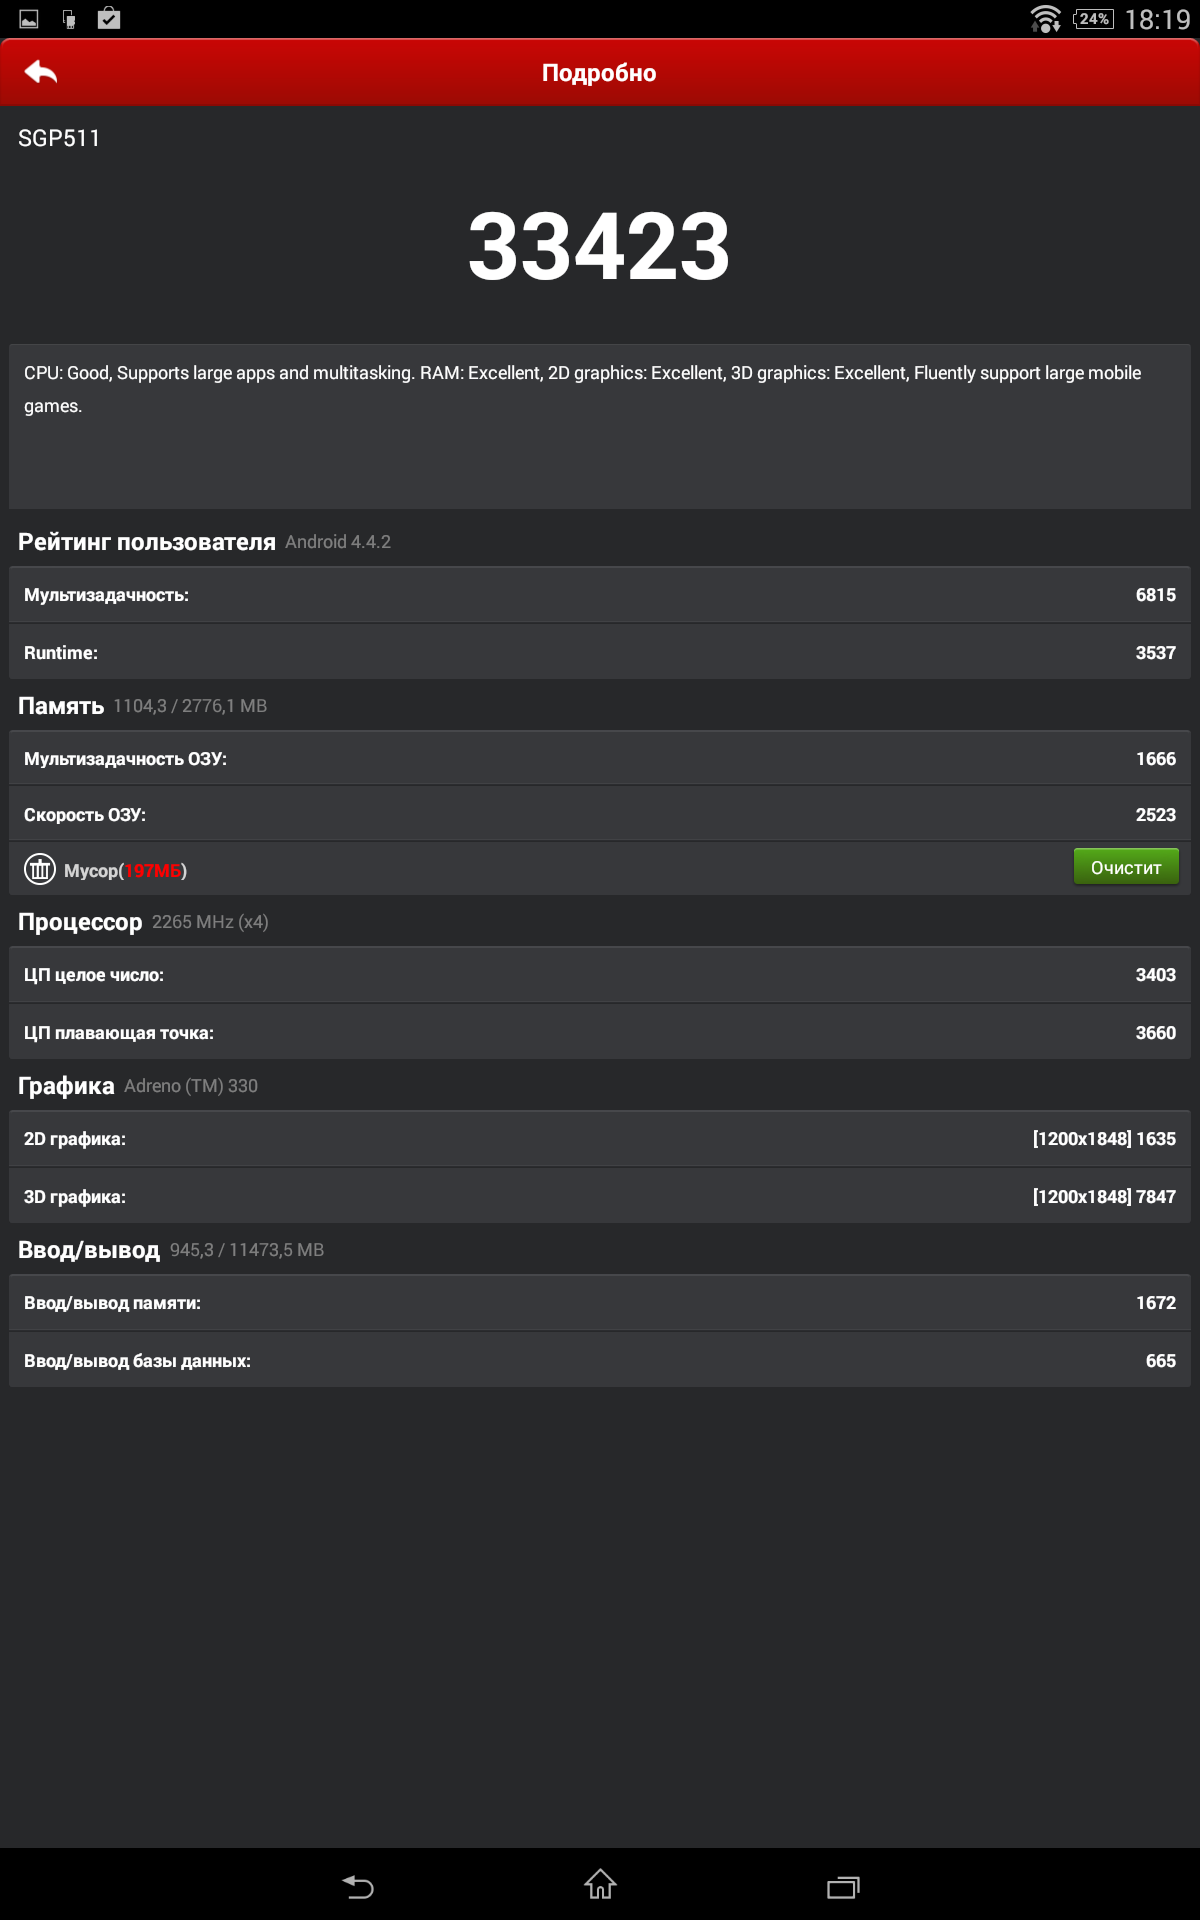Tap the Скорость ОЗУ row
1200x1920 pixels.
(600, 815)
